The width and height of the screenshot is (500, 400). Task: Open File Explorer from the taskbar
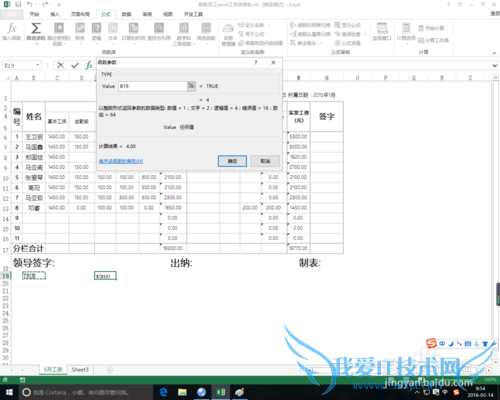tap(182, 392)
